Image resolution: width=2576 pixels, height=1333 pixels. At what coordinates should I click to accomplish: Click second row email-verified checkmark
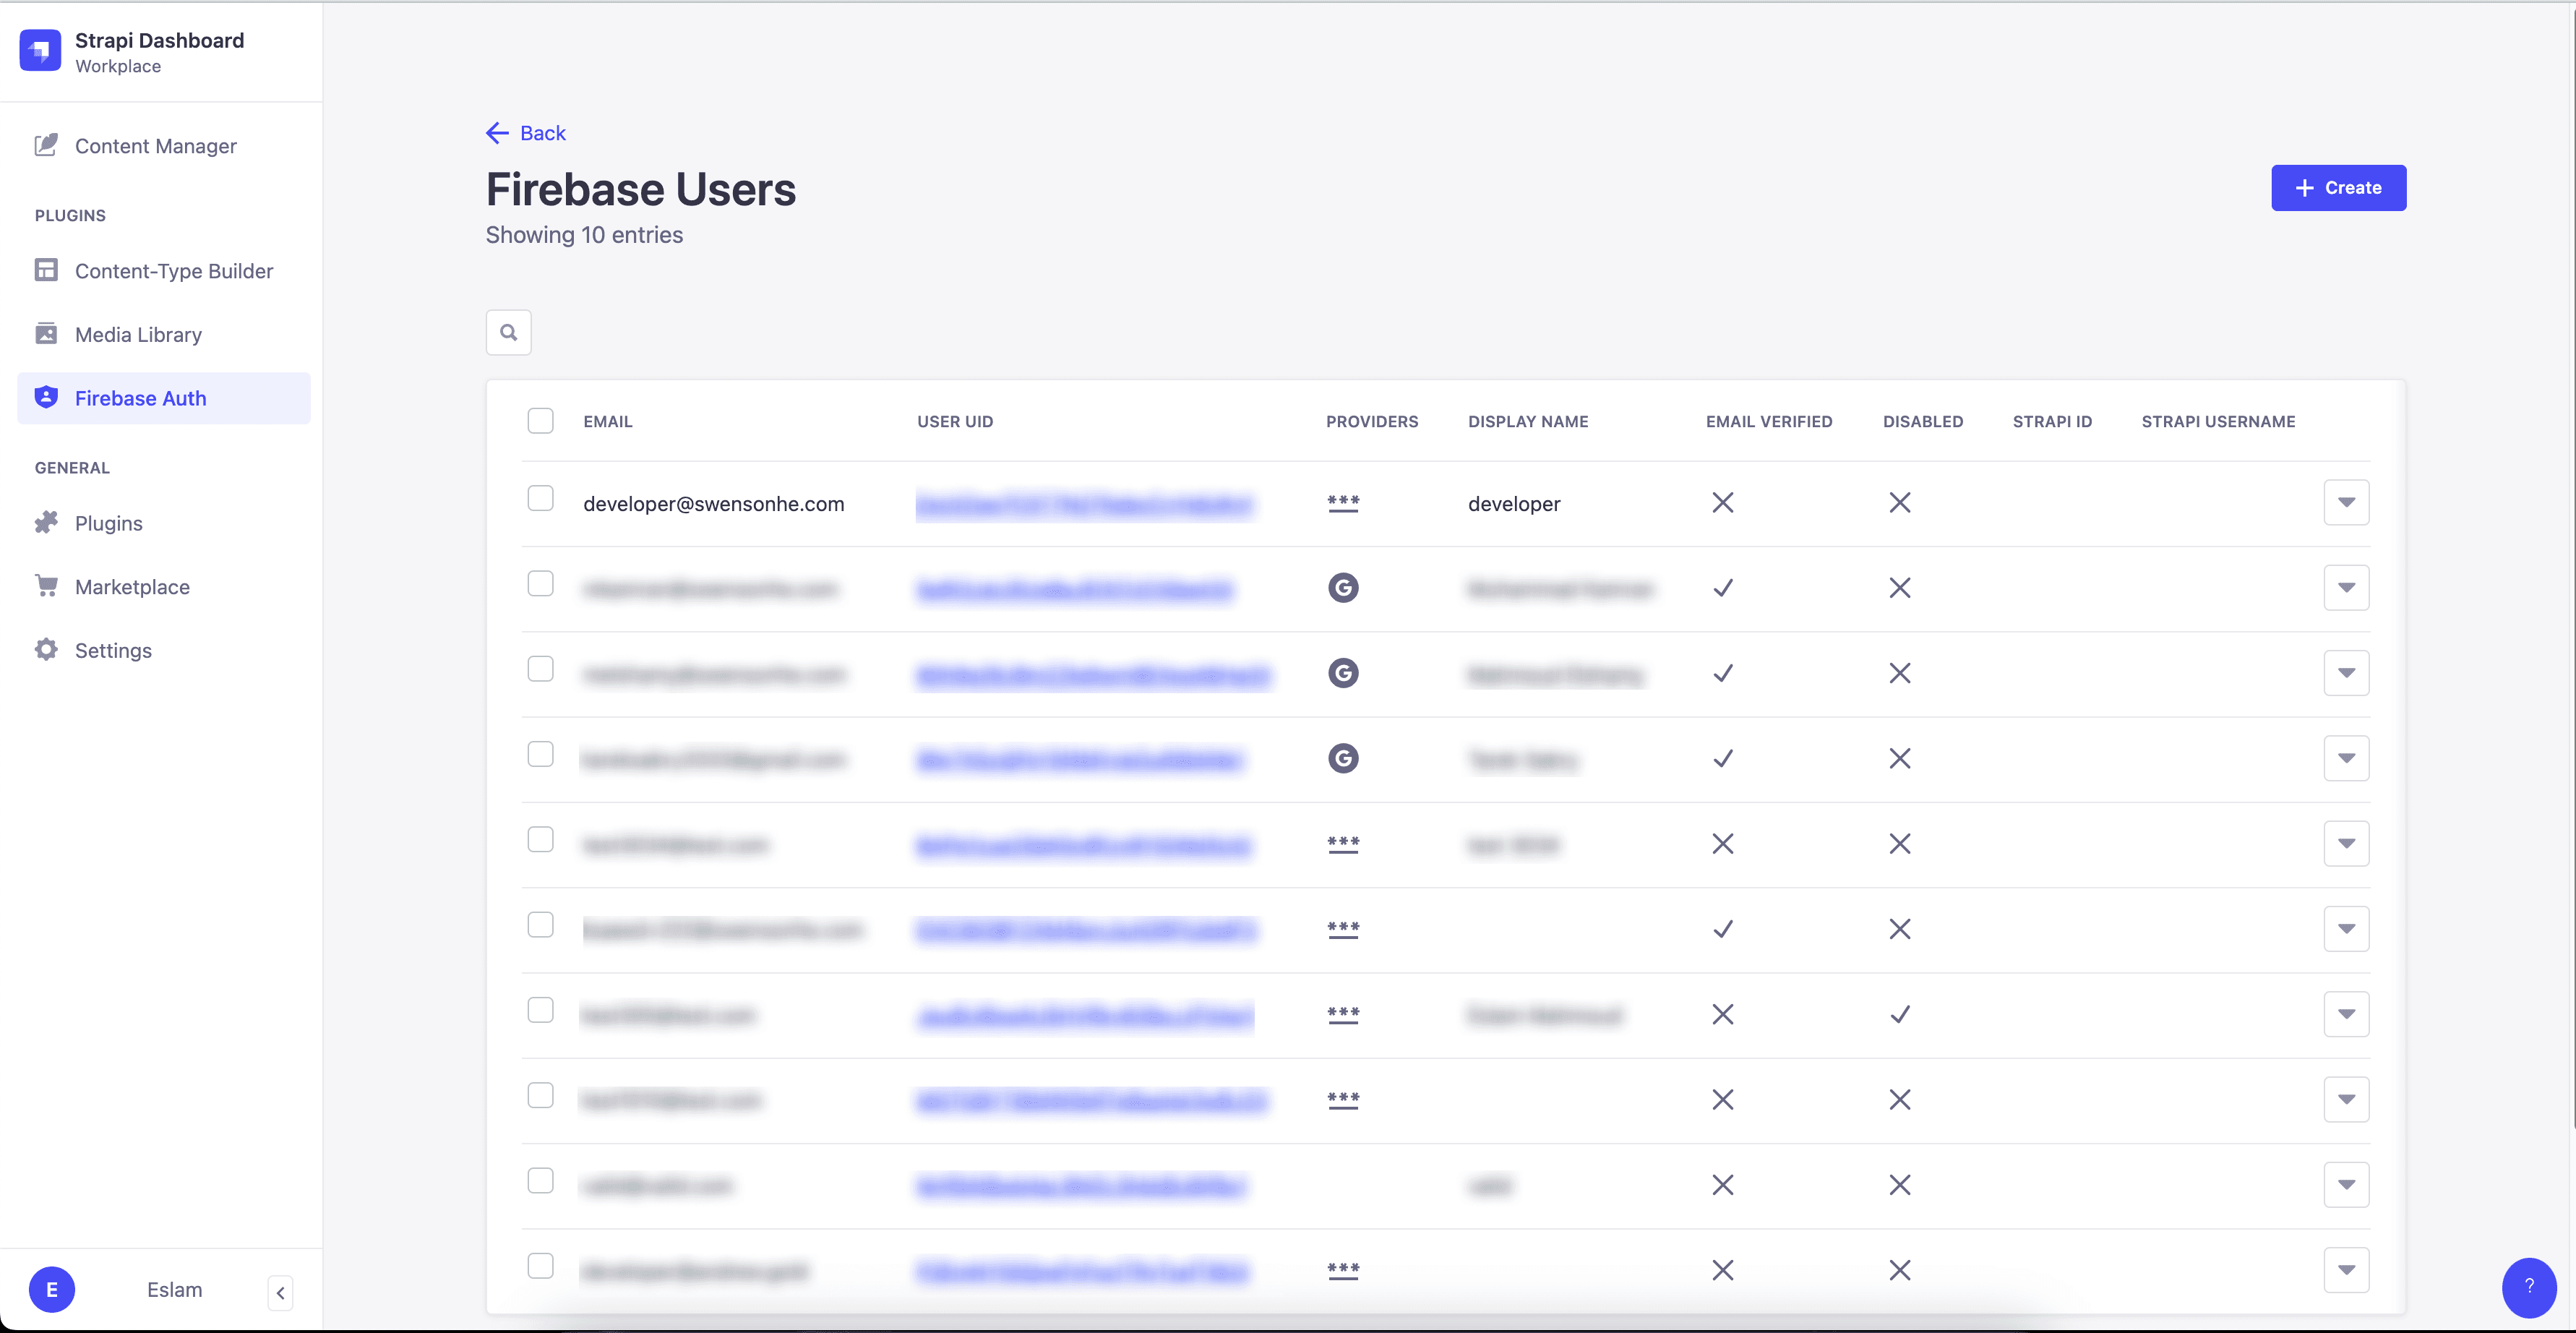(x=1722, y=588)
